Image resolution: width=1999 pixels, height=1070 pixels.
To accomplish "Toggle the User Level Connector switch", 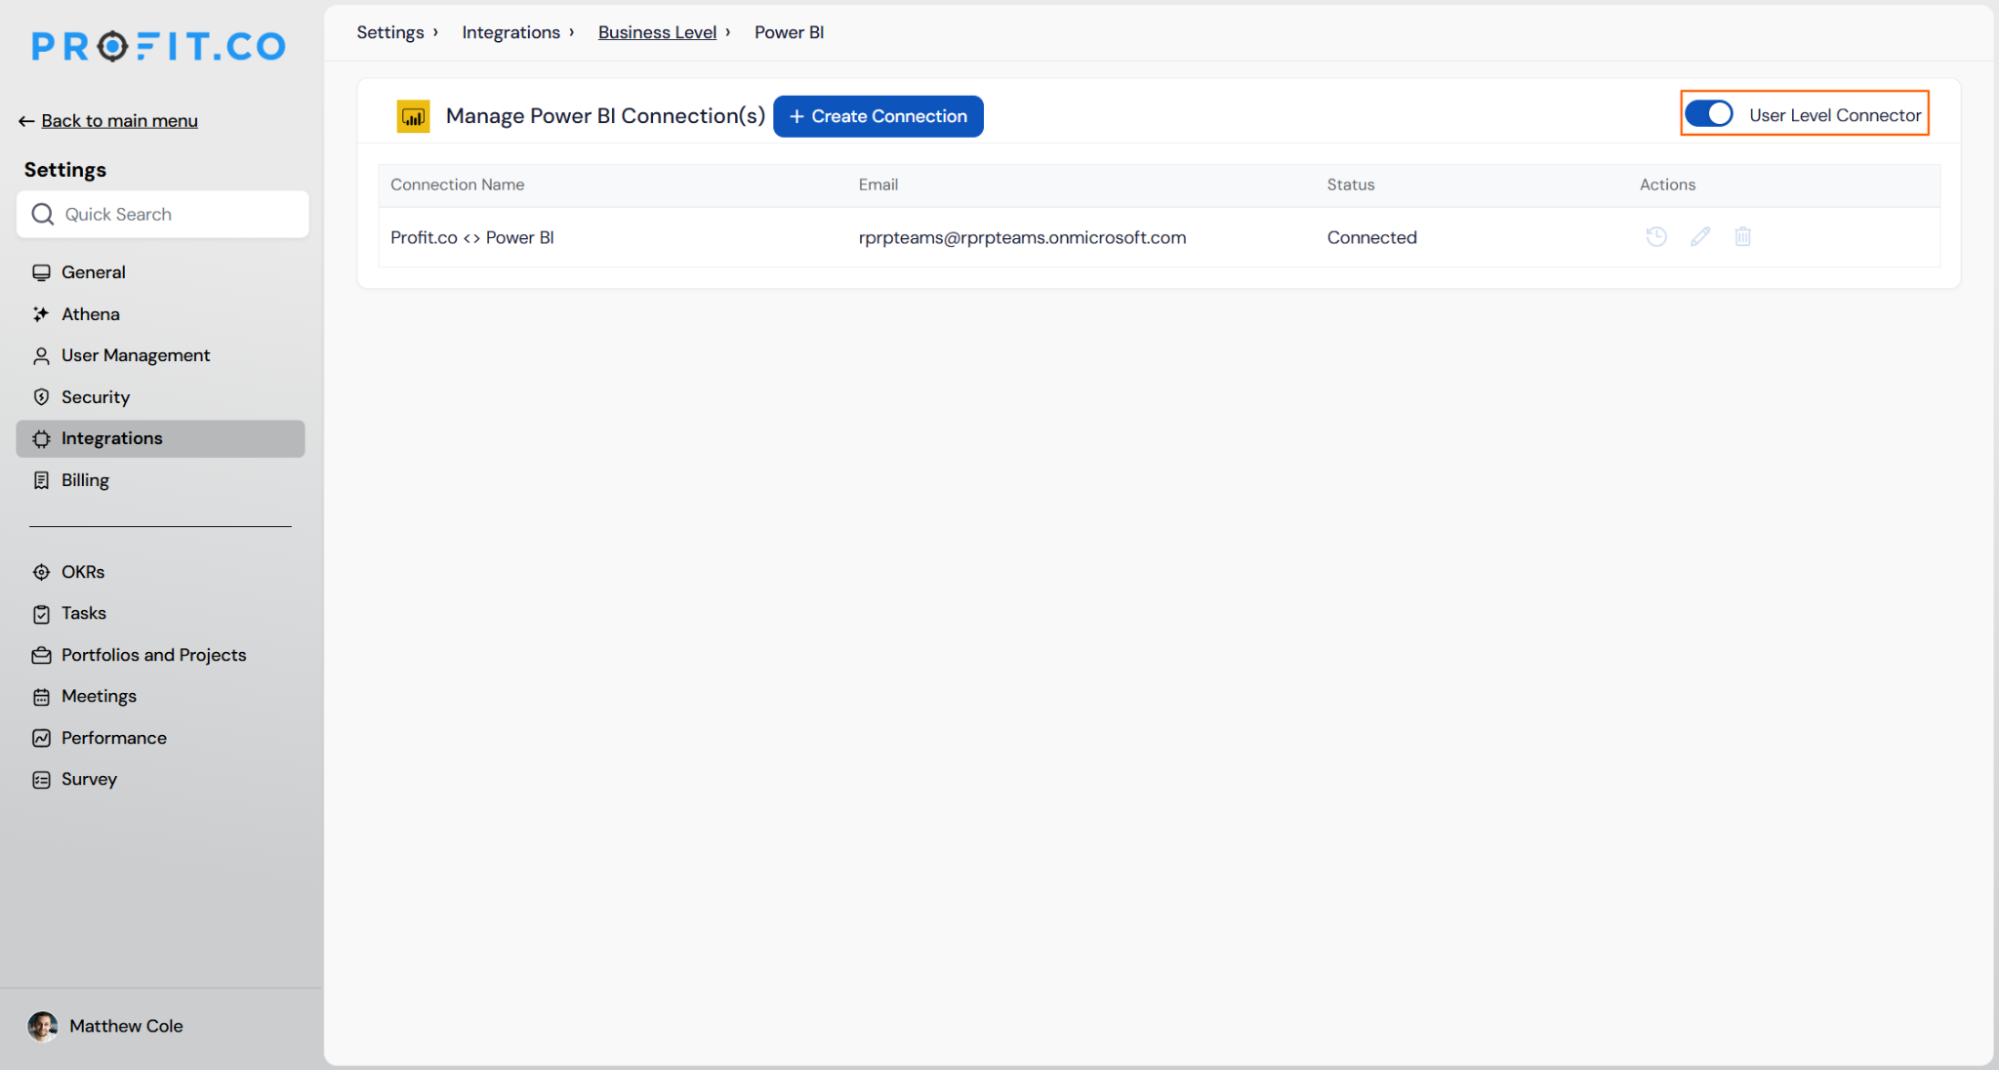I will [1709, 114].
